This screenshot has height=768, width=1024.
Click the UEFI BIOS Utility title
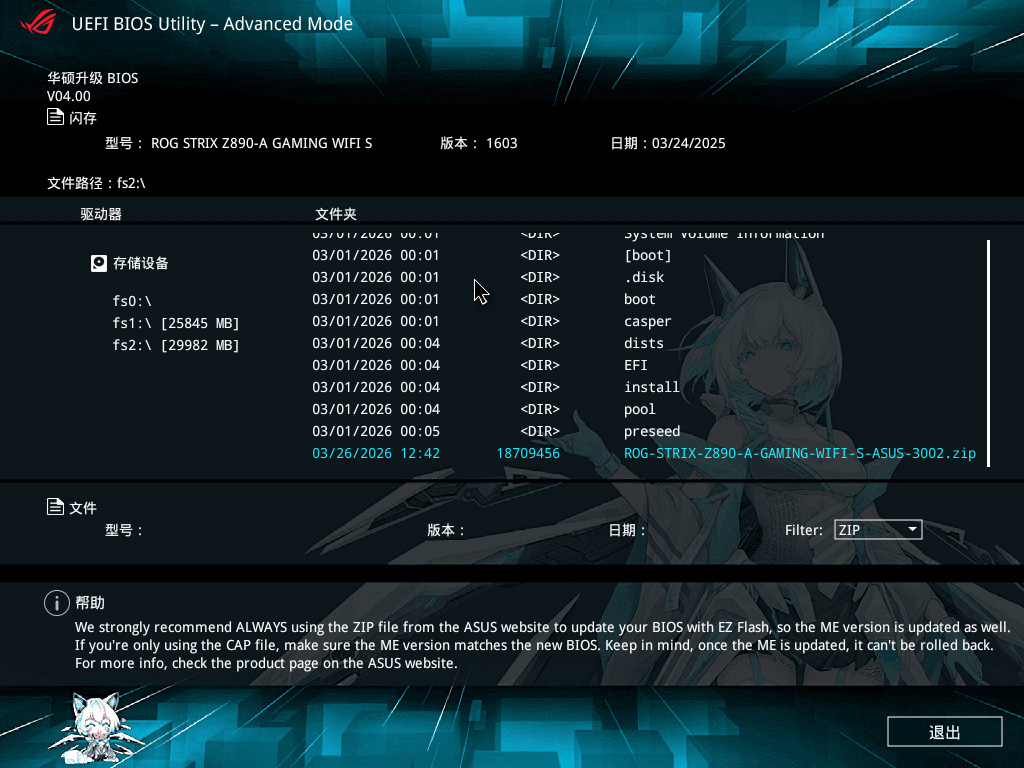(212, 24)
